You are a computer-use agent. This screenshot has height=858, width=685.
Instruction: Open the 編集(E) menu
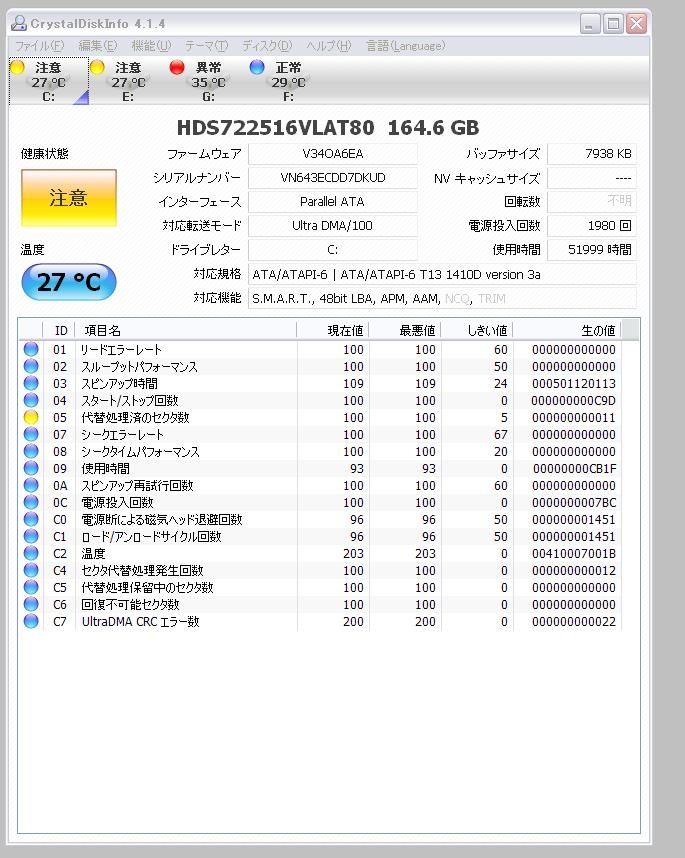pyautogui.click(x=97, y=46)
